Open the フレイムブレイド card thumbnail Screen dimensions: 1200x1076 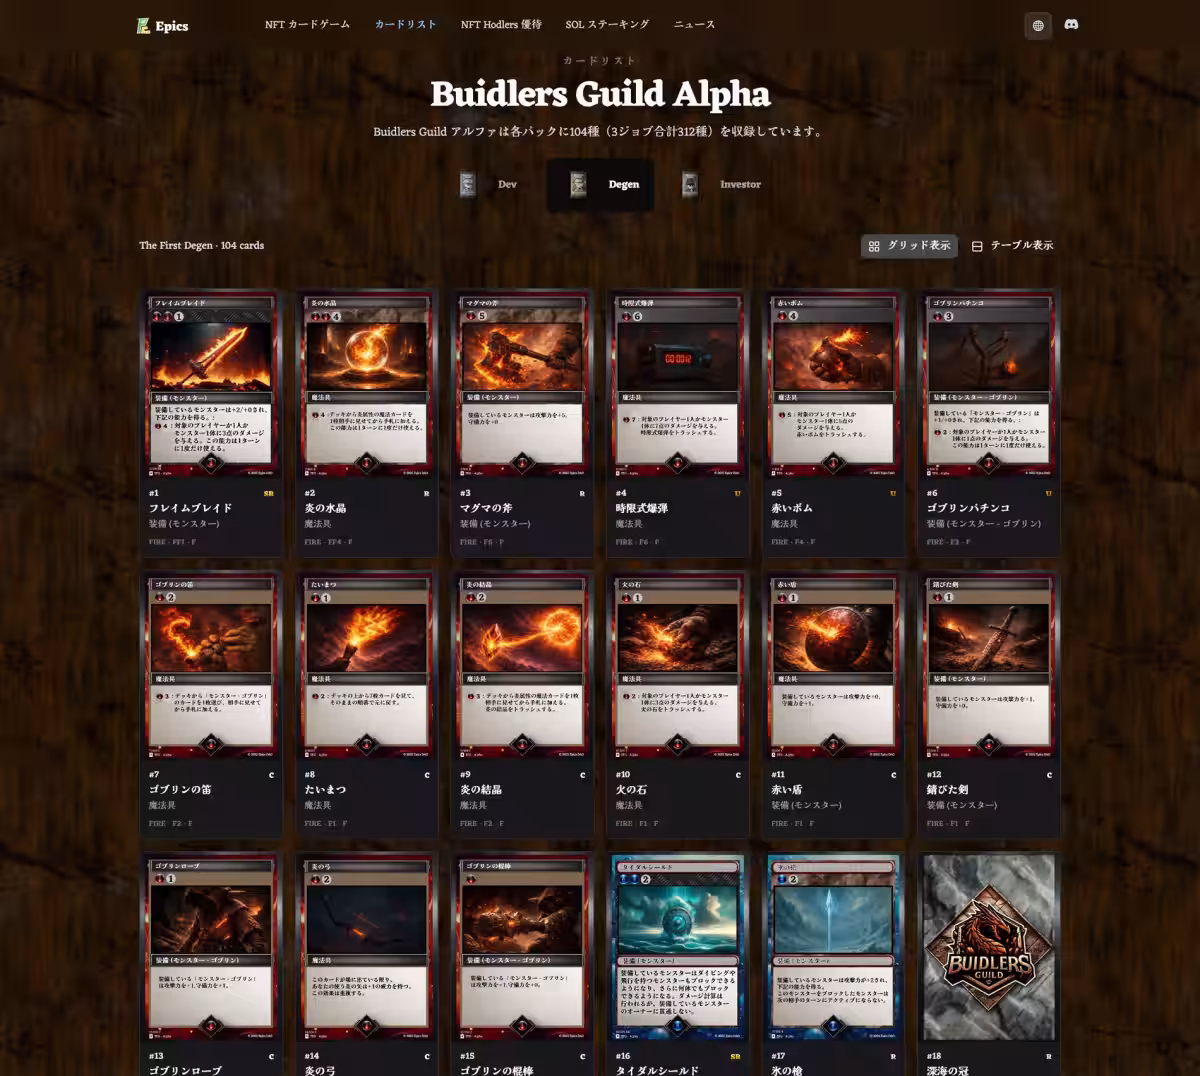click(x=211, y=384)
